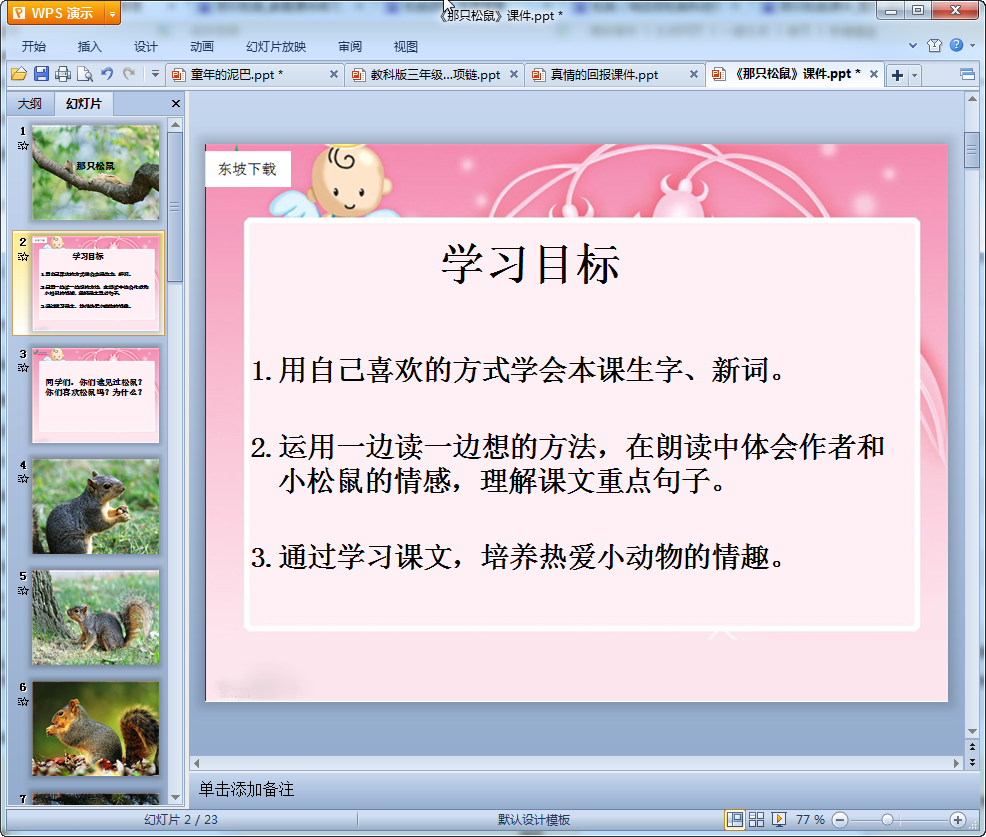Click animation star icon under slide 4

(23, 479)
